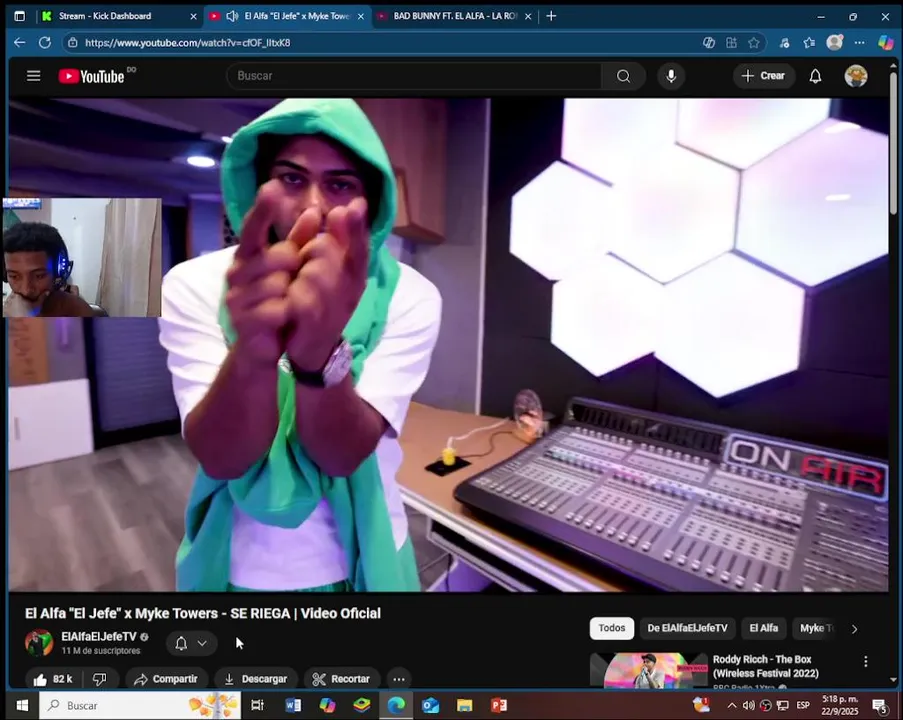Close the BAD BUNNY tab
The height and width of the screenshot is (720, 903).
tap(528, 17)
